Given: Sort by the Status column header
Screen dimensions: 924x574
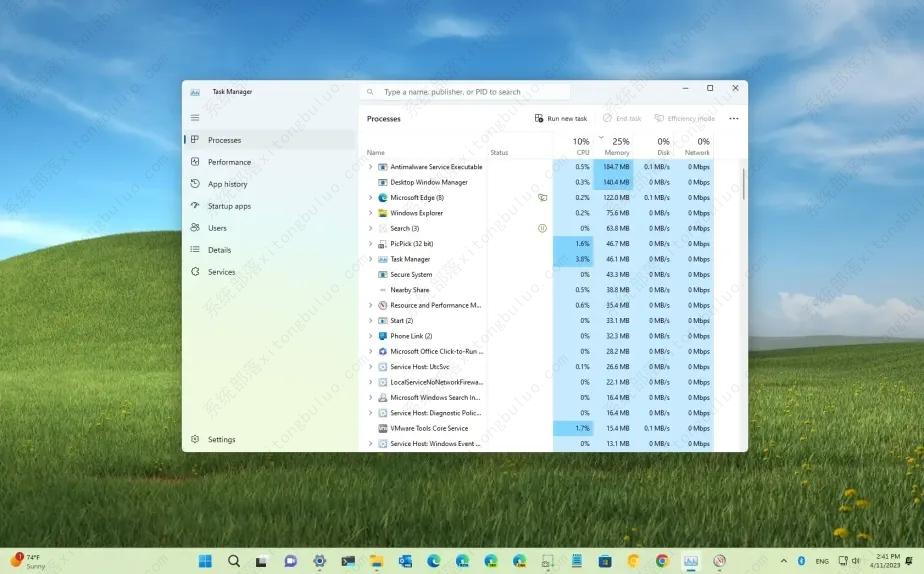Looking at the screenshot, I should point(499,153).
